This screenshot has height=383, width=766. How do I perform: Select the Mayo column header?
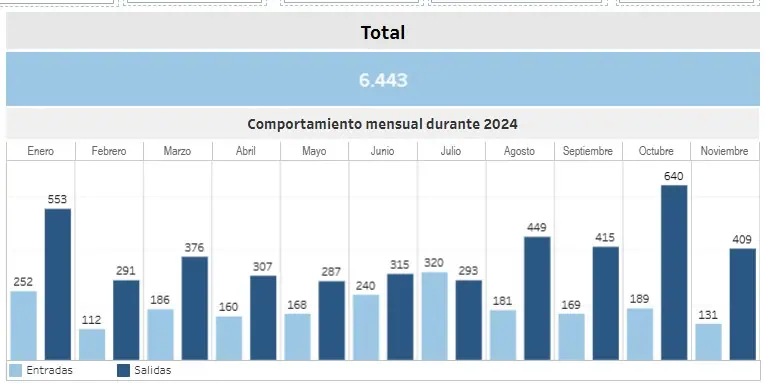tap(314, 151)
